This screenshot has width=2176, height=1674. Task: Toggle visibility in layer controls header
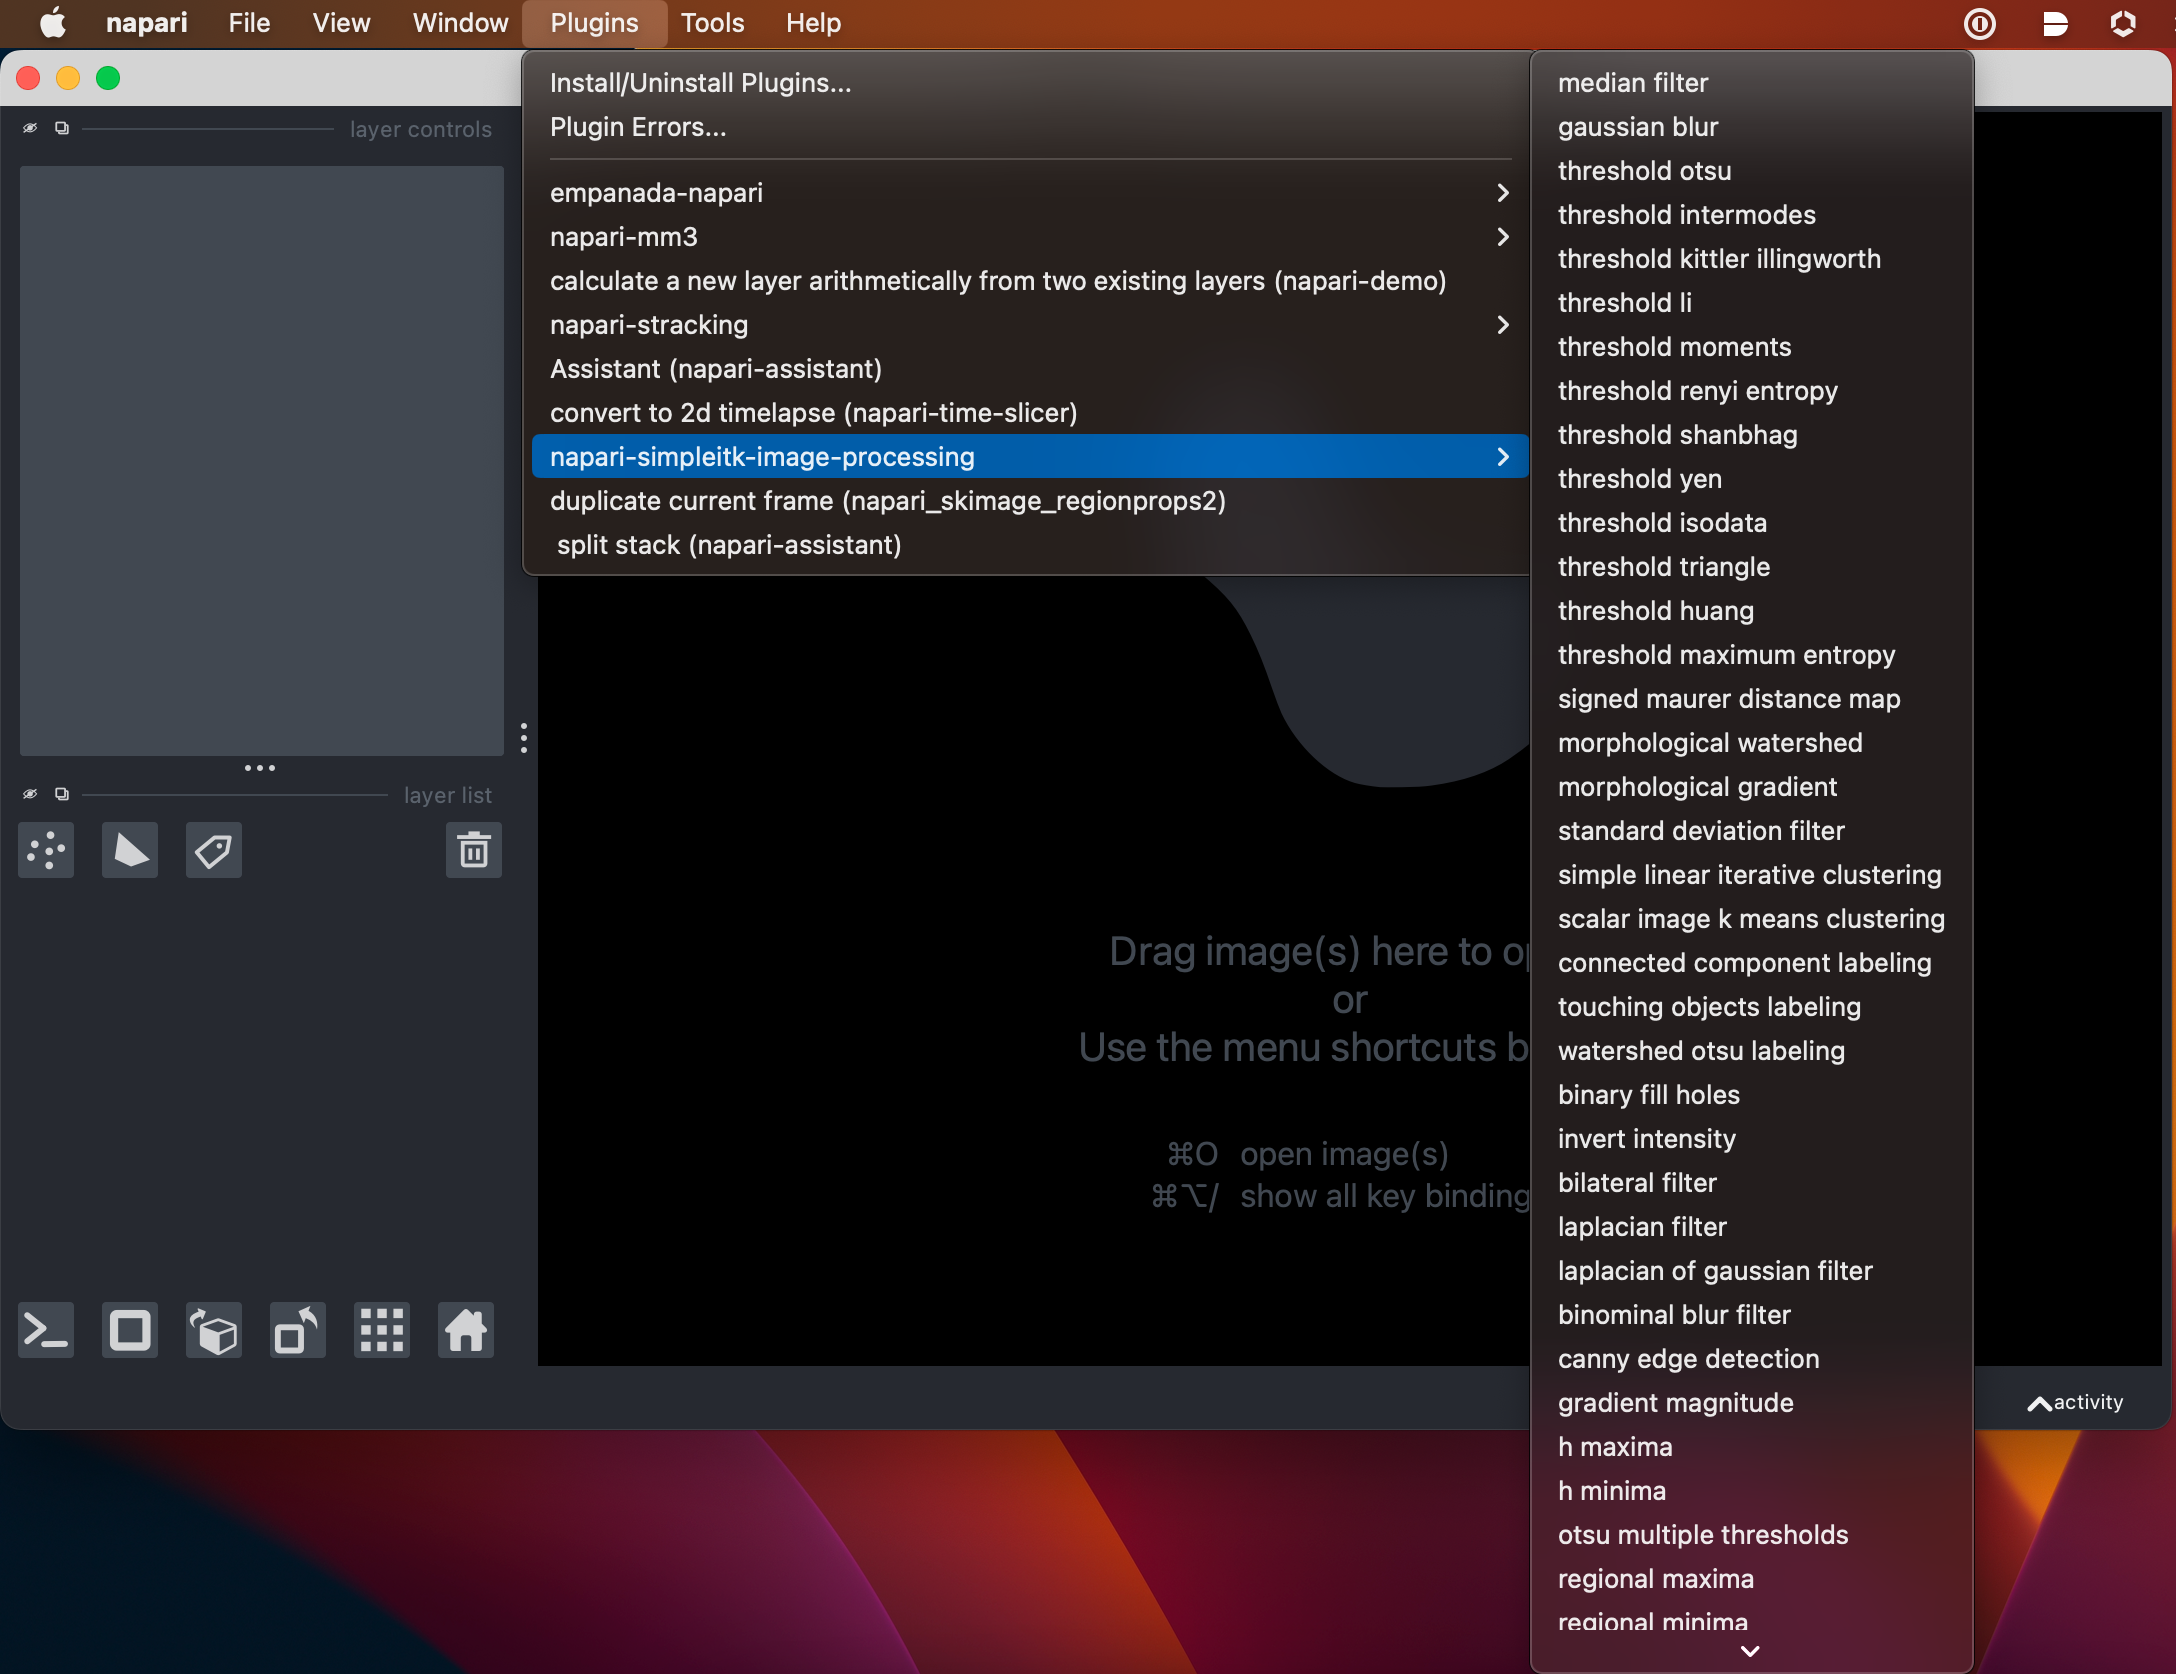tap(29, 128)
